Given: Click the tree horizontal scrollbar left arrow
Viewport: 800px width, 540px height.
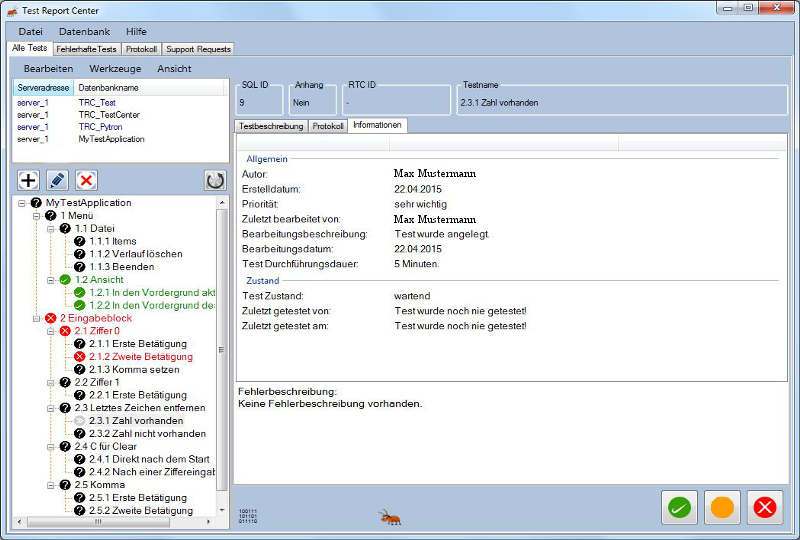Looking at the screenshot, I should coord(19,522).
